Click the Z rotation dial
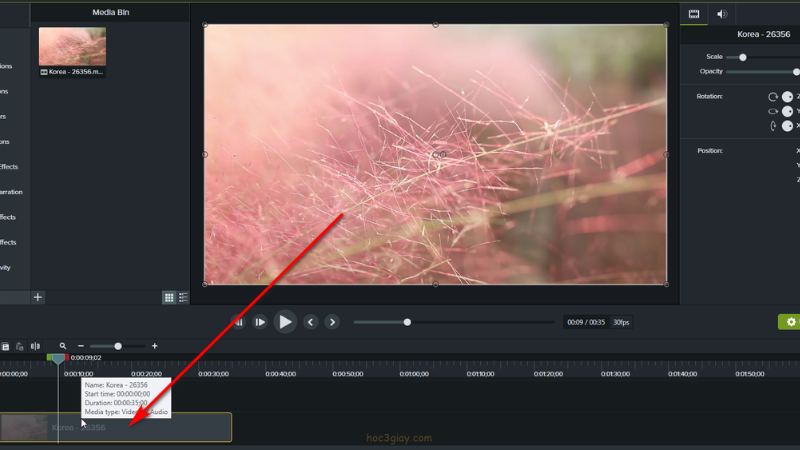This screenshot has width=800, height=450. tap(787, 96)
